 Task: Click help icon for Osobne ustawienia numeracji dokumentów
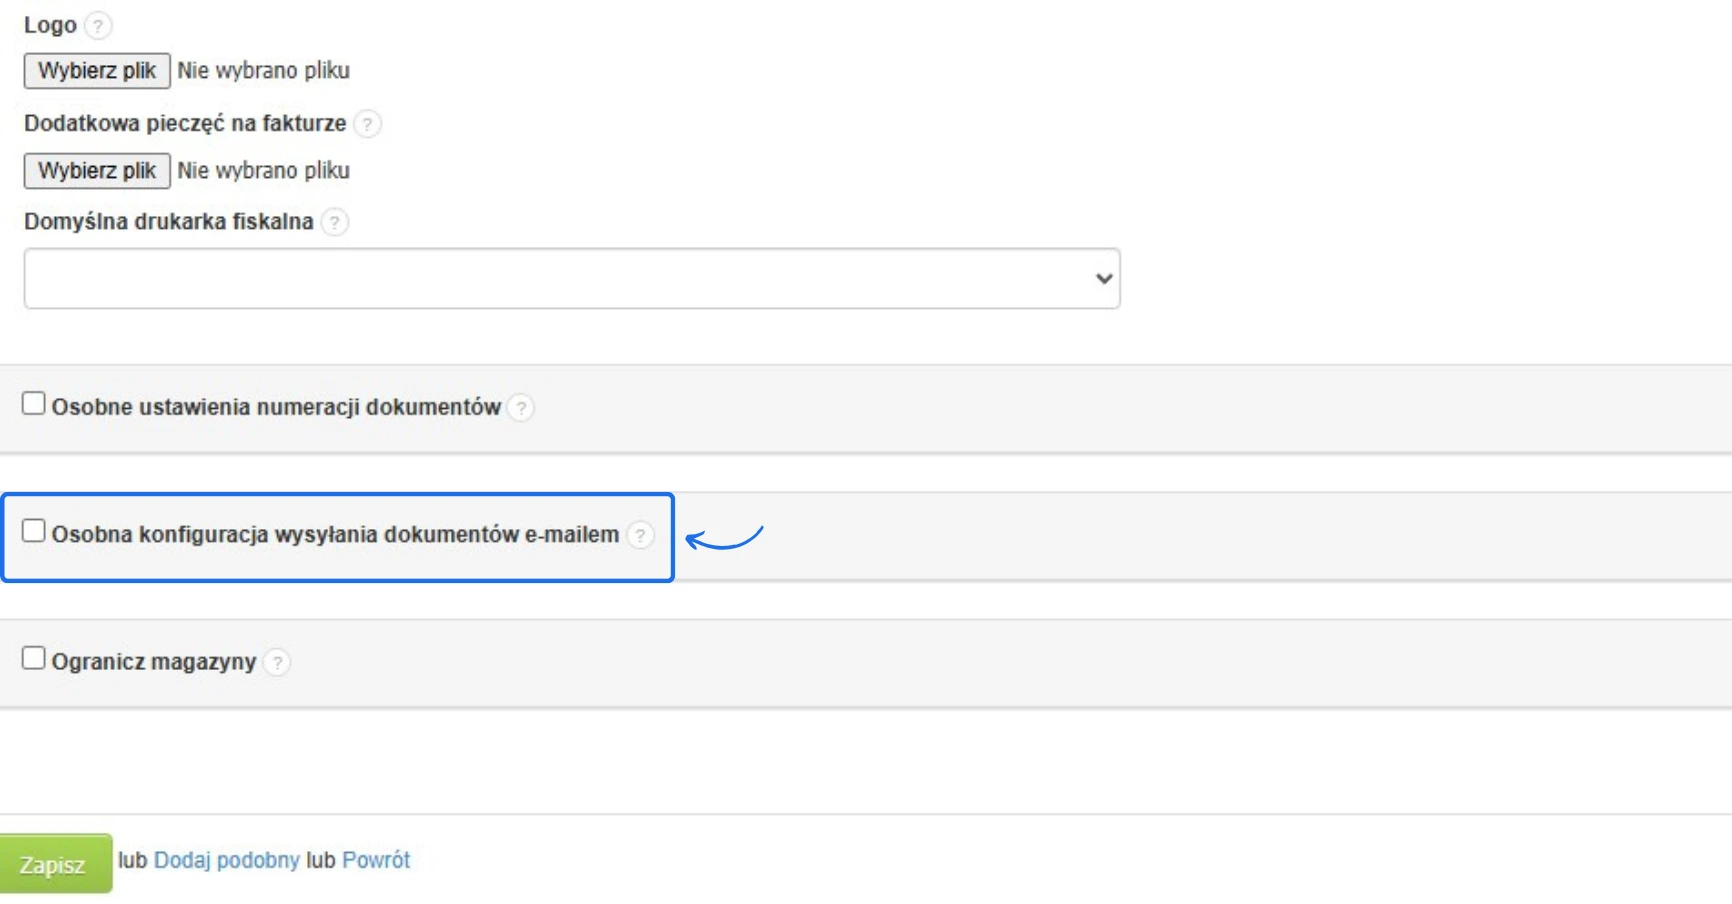(x=520, y=408)
